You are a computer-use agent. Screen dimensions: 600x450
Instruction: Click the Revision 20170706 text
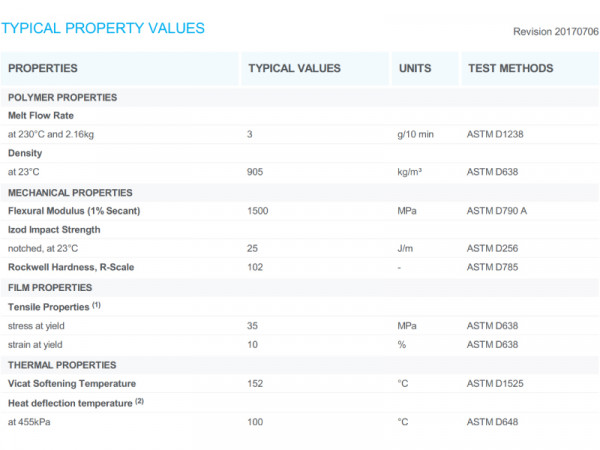tap(555, 32)
